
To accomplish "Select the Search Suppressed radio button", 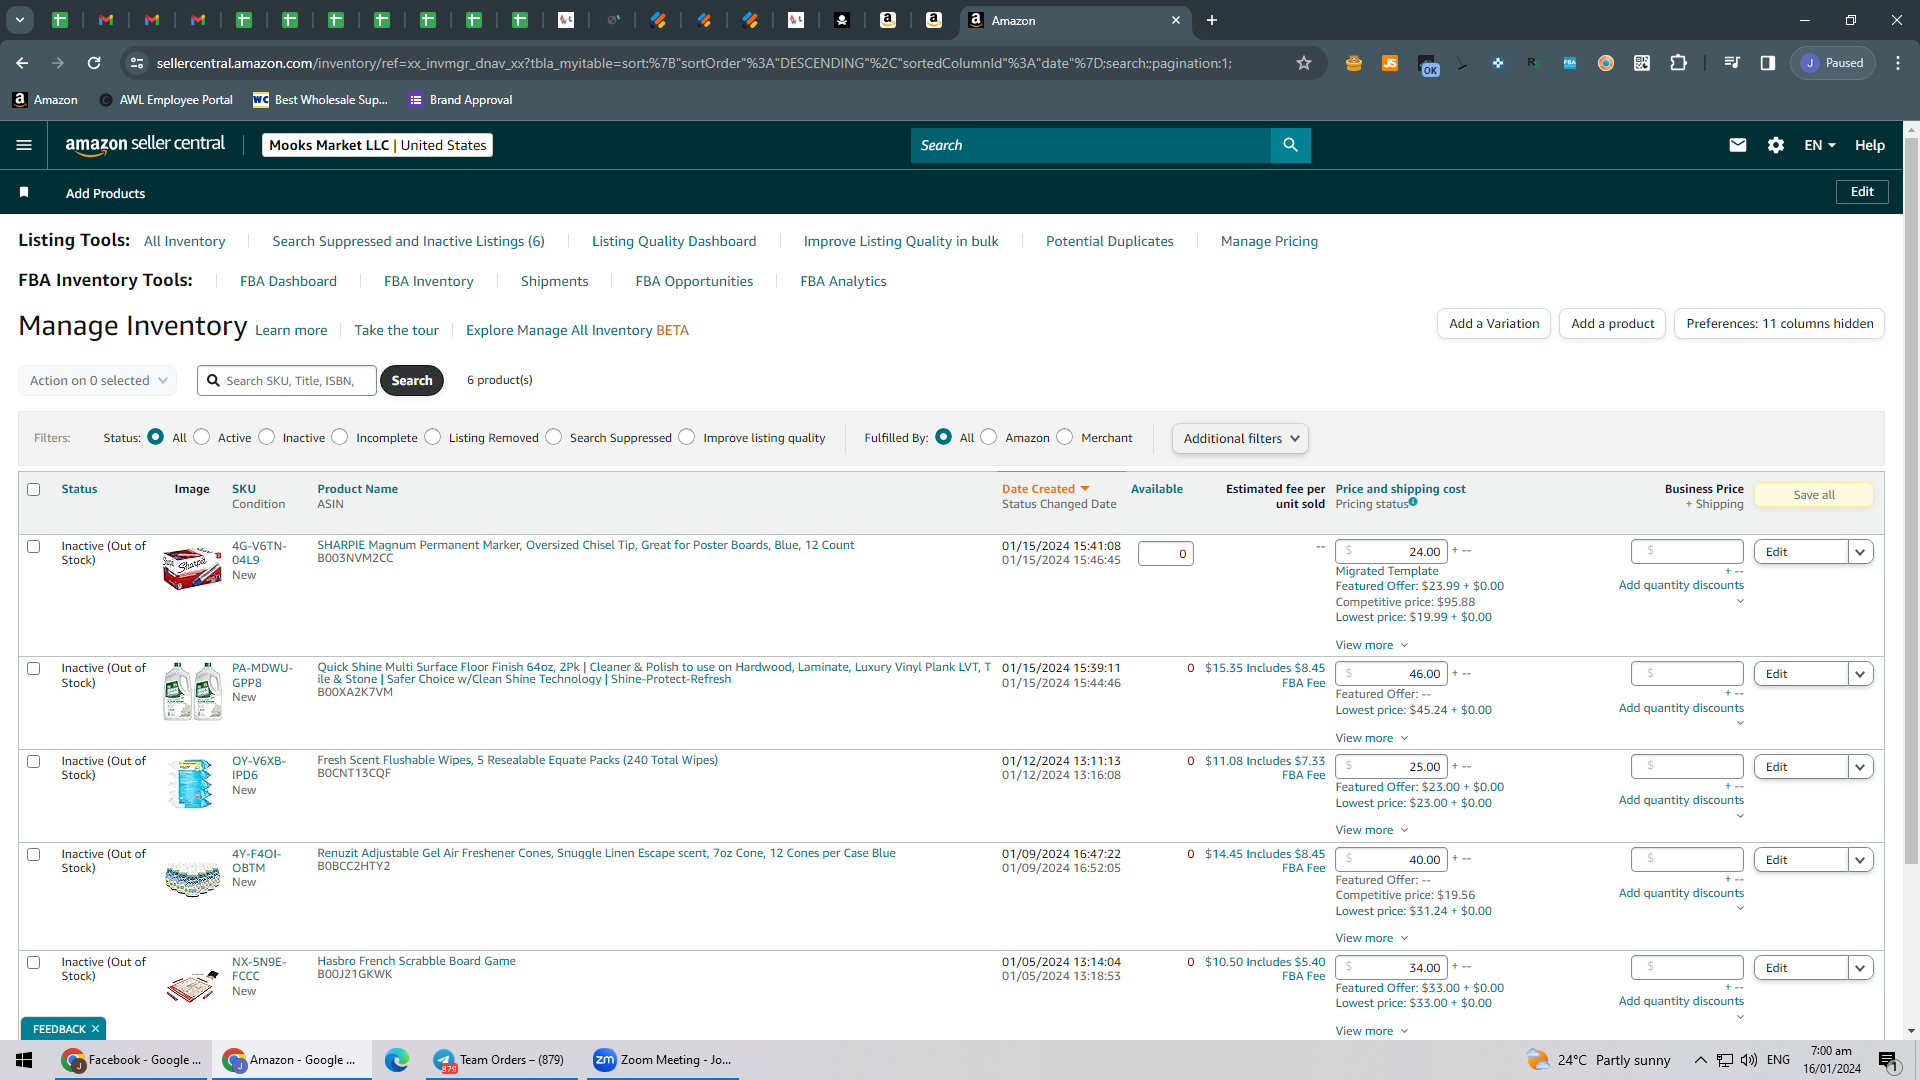I will click(554, 437).
